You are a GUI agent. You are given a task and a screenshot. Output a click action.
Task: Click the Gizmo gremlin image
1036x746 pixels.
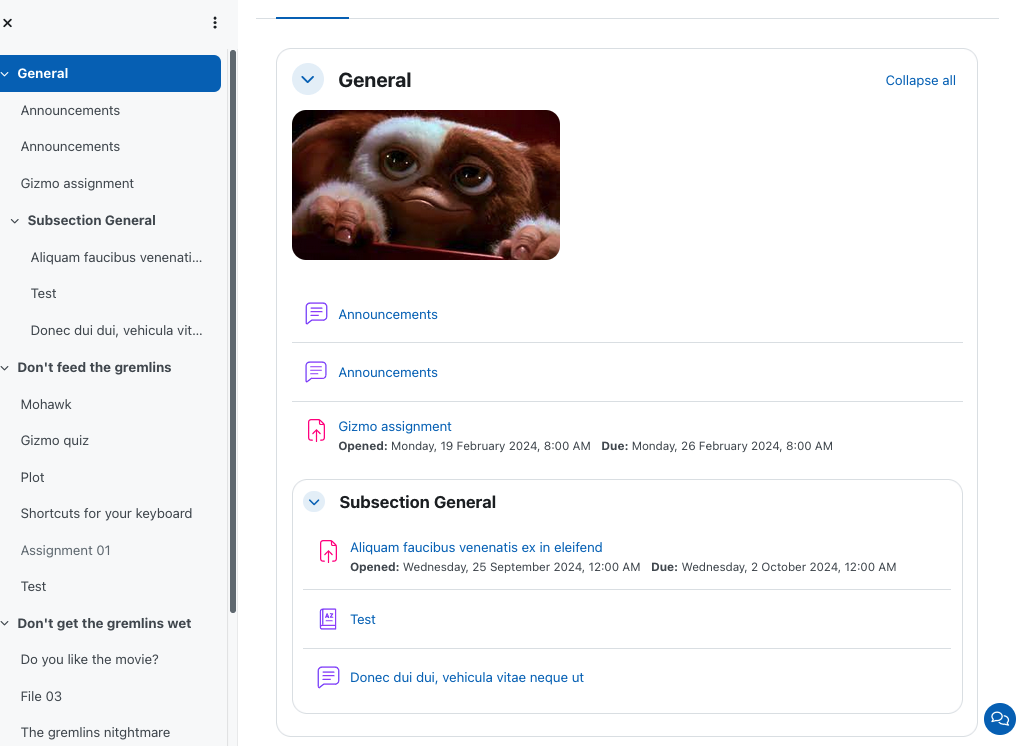click(426, 185)
